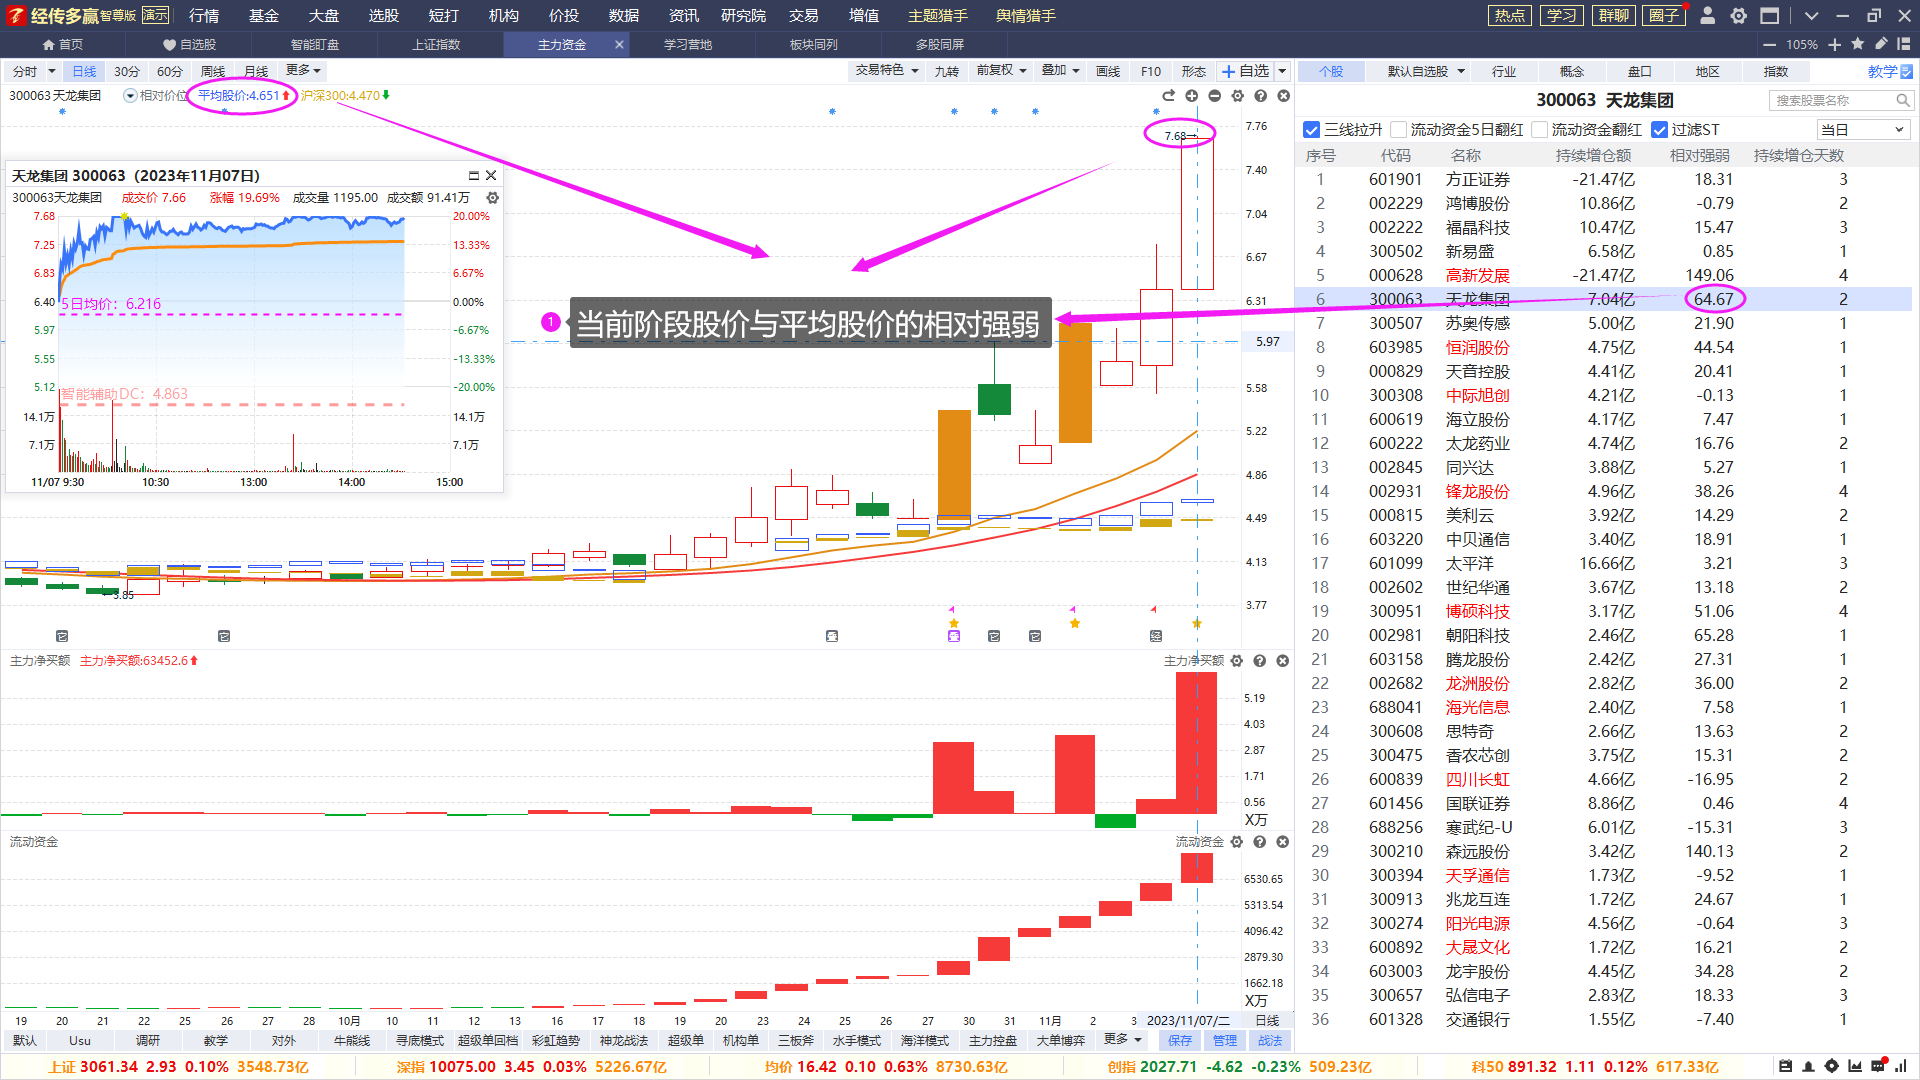
Task: Select the 方正证券 row in stock list
Action: [1604, 179]
